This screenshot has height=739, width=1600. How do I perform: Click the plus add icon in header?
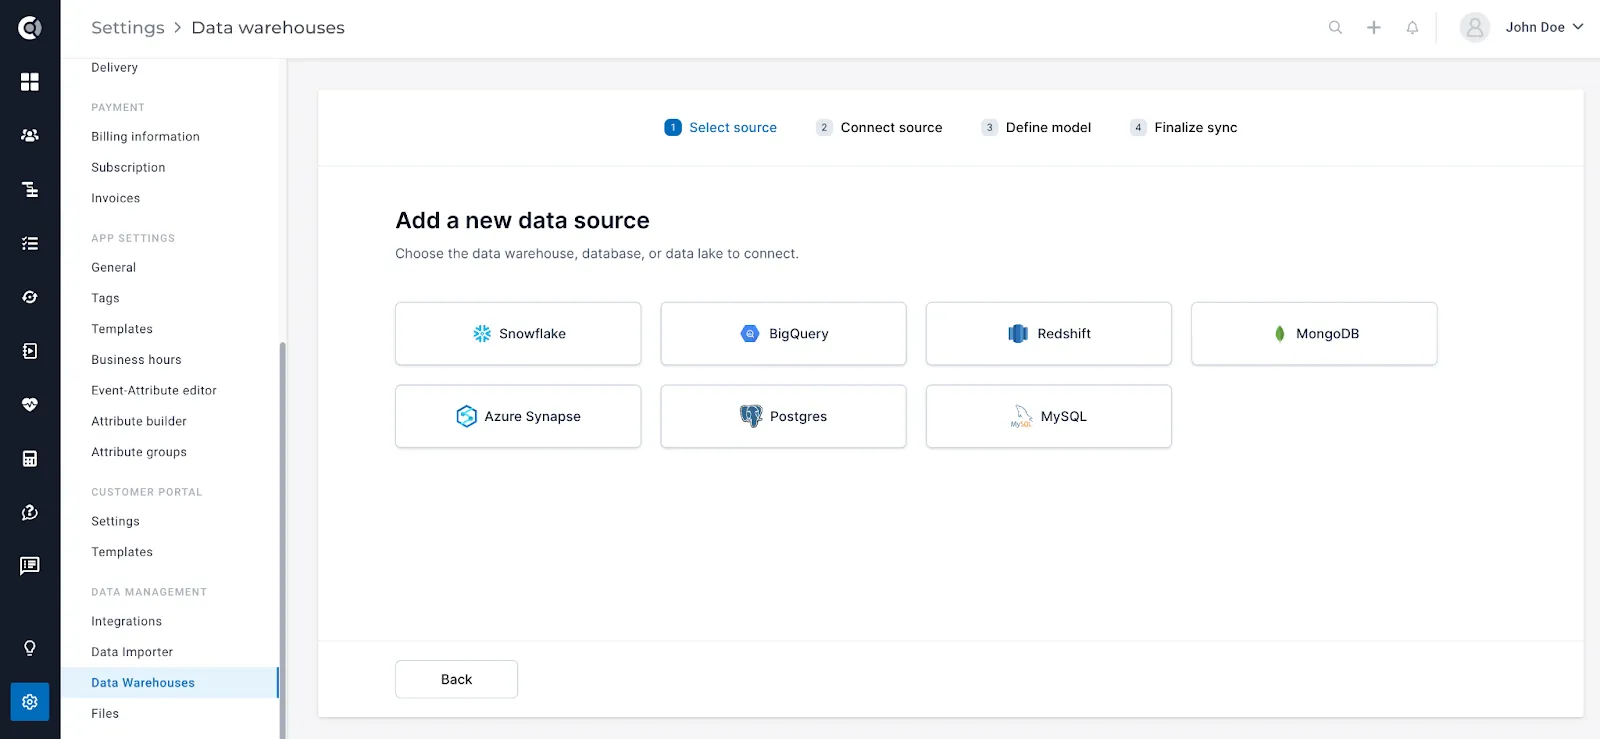point(1374,28)
